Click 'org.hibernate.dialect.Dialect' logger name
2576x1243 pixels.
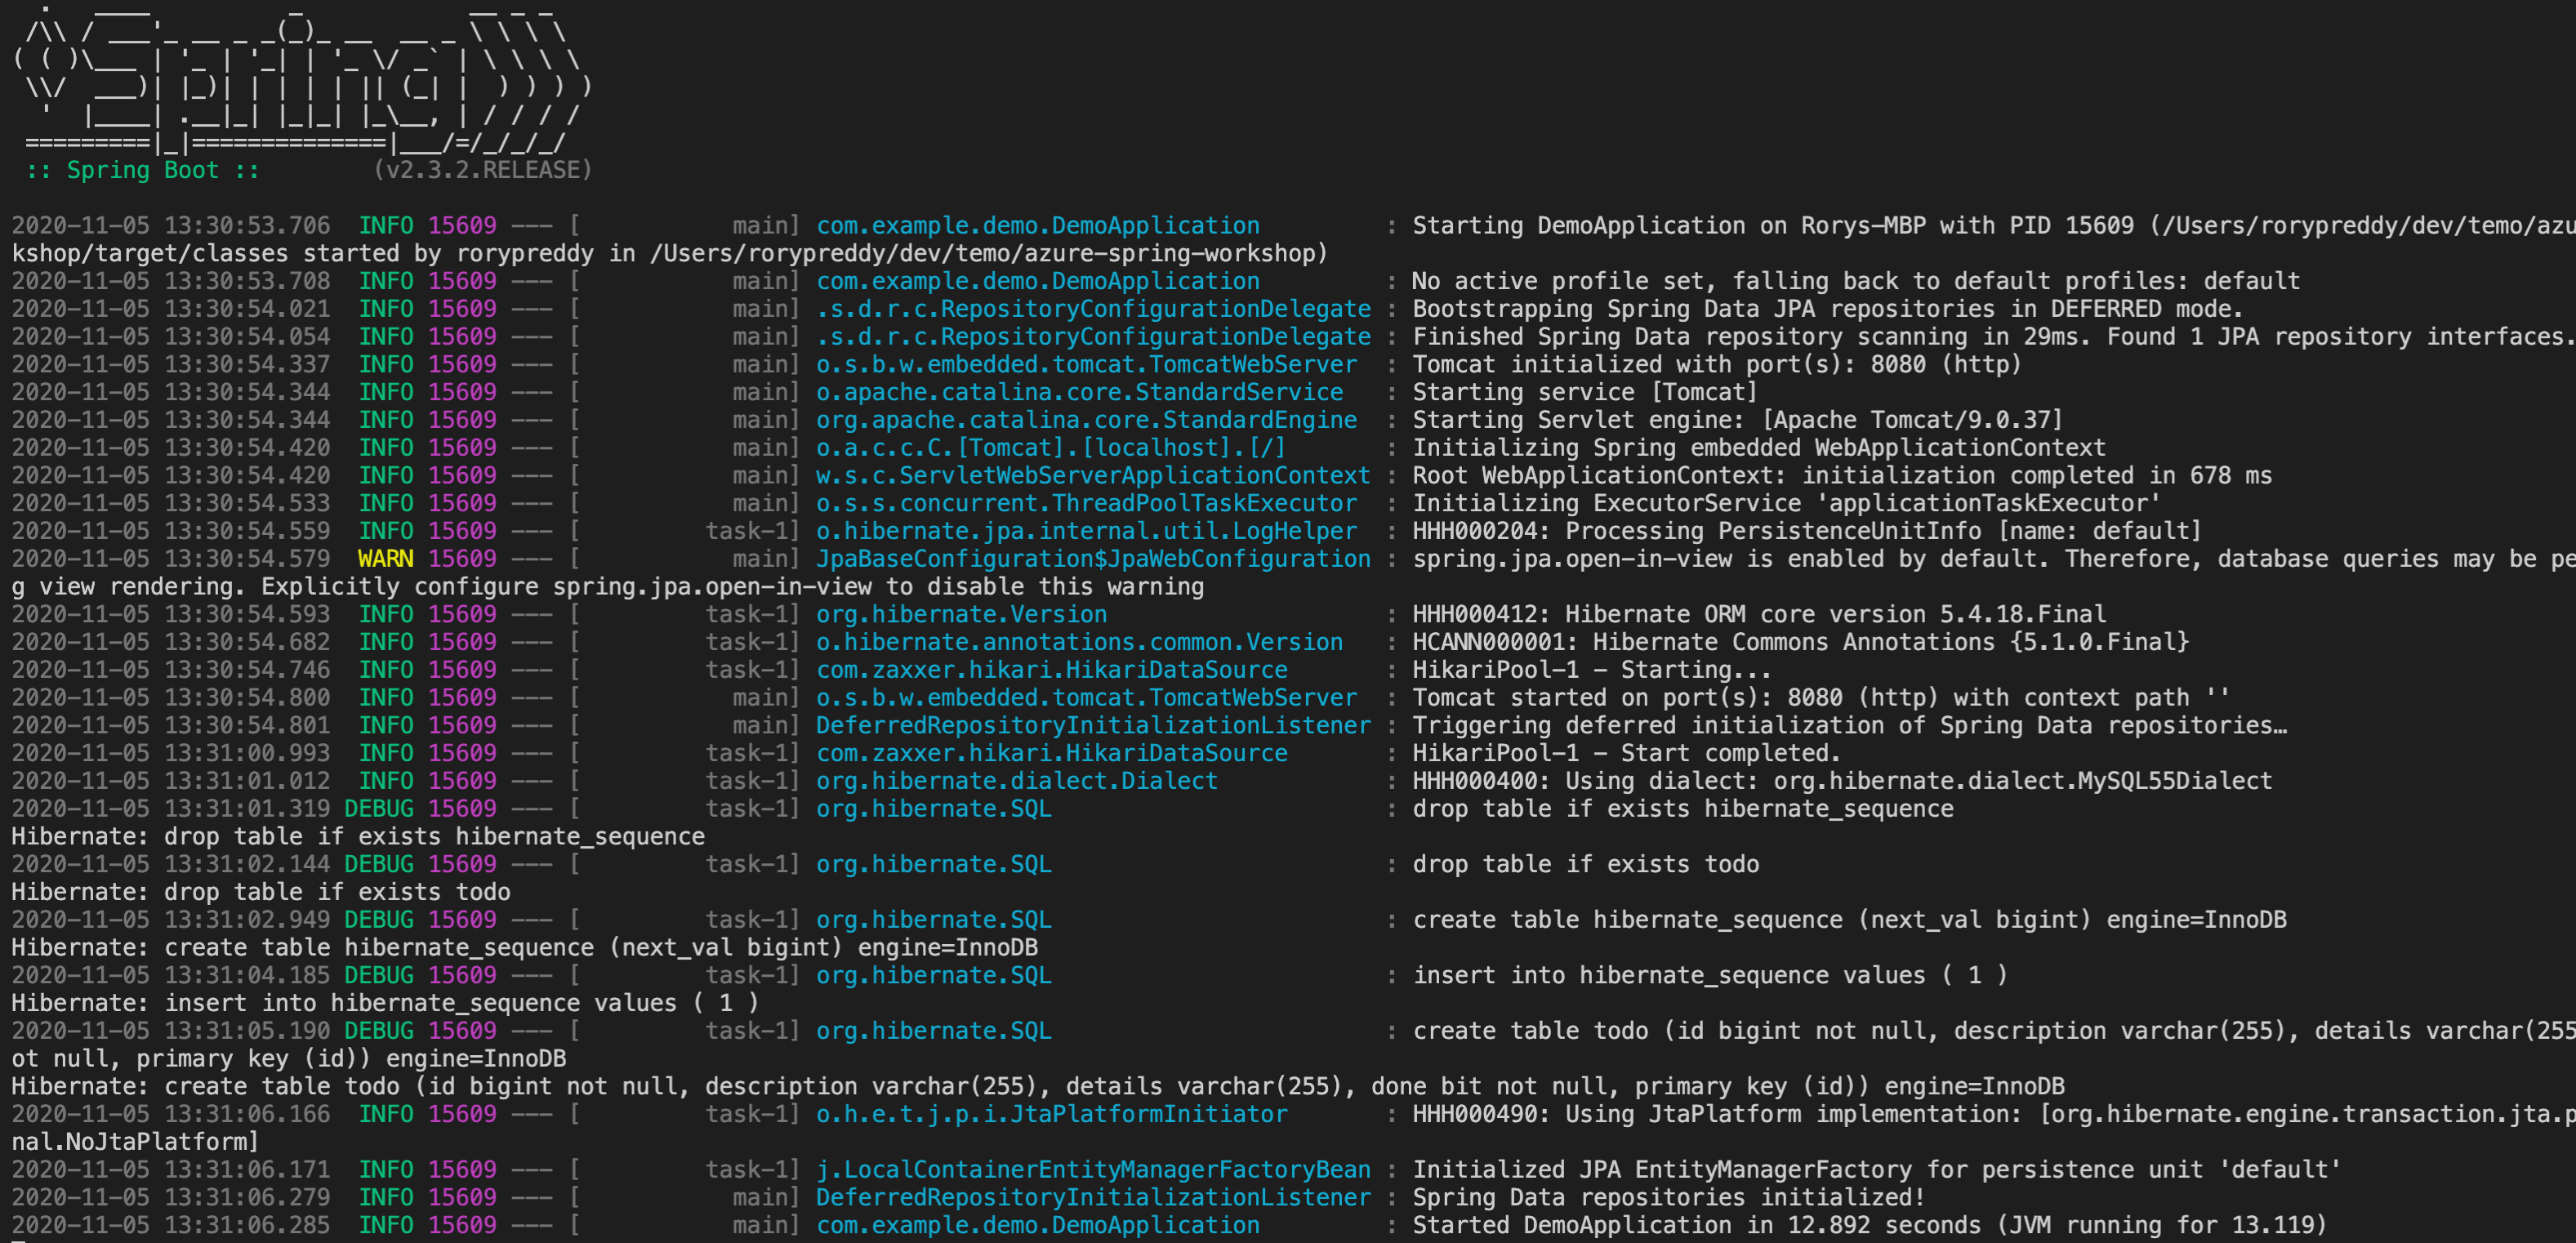point(1017,781)
